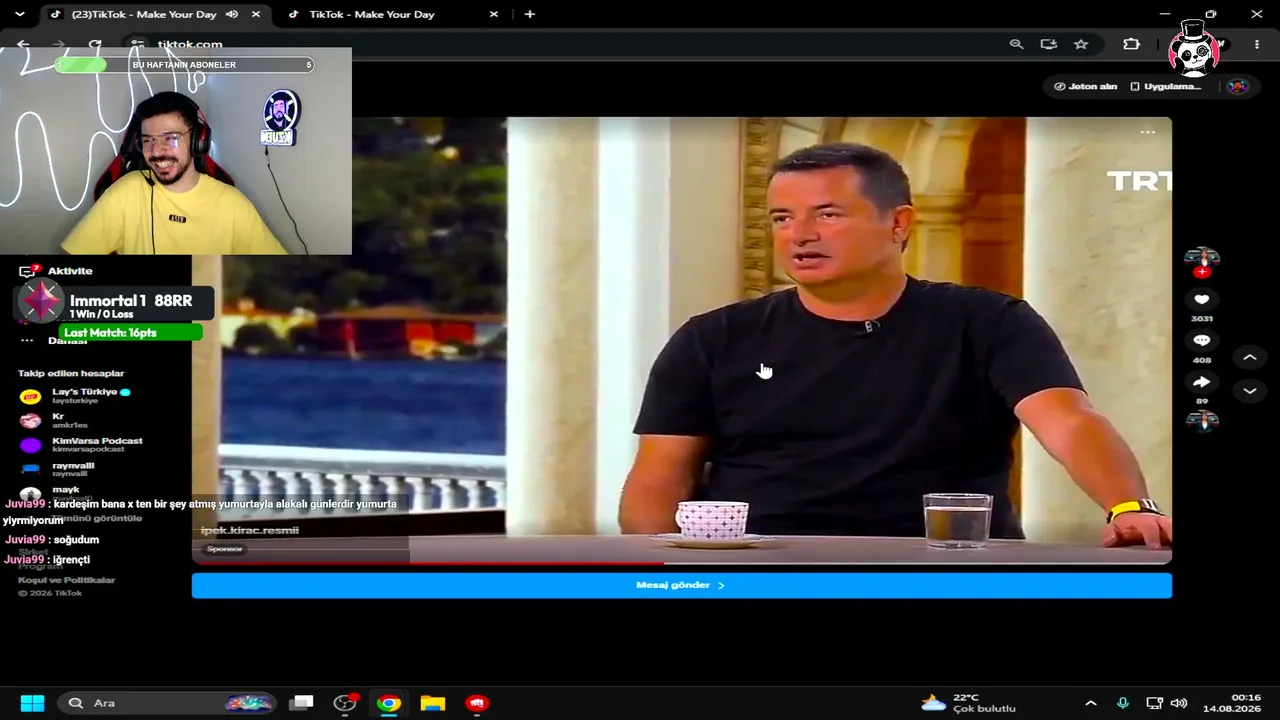Click the microphone icon in system tray
The width and height of the screenshot is (1280, 720).
click(1122, 703)
